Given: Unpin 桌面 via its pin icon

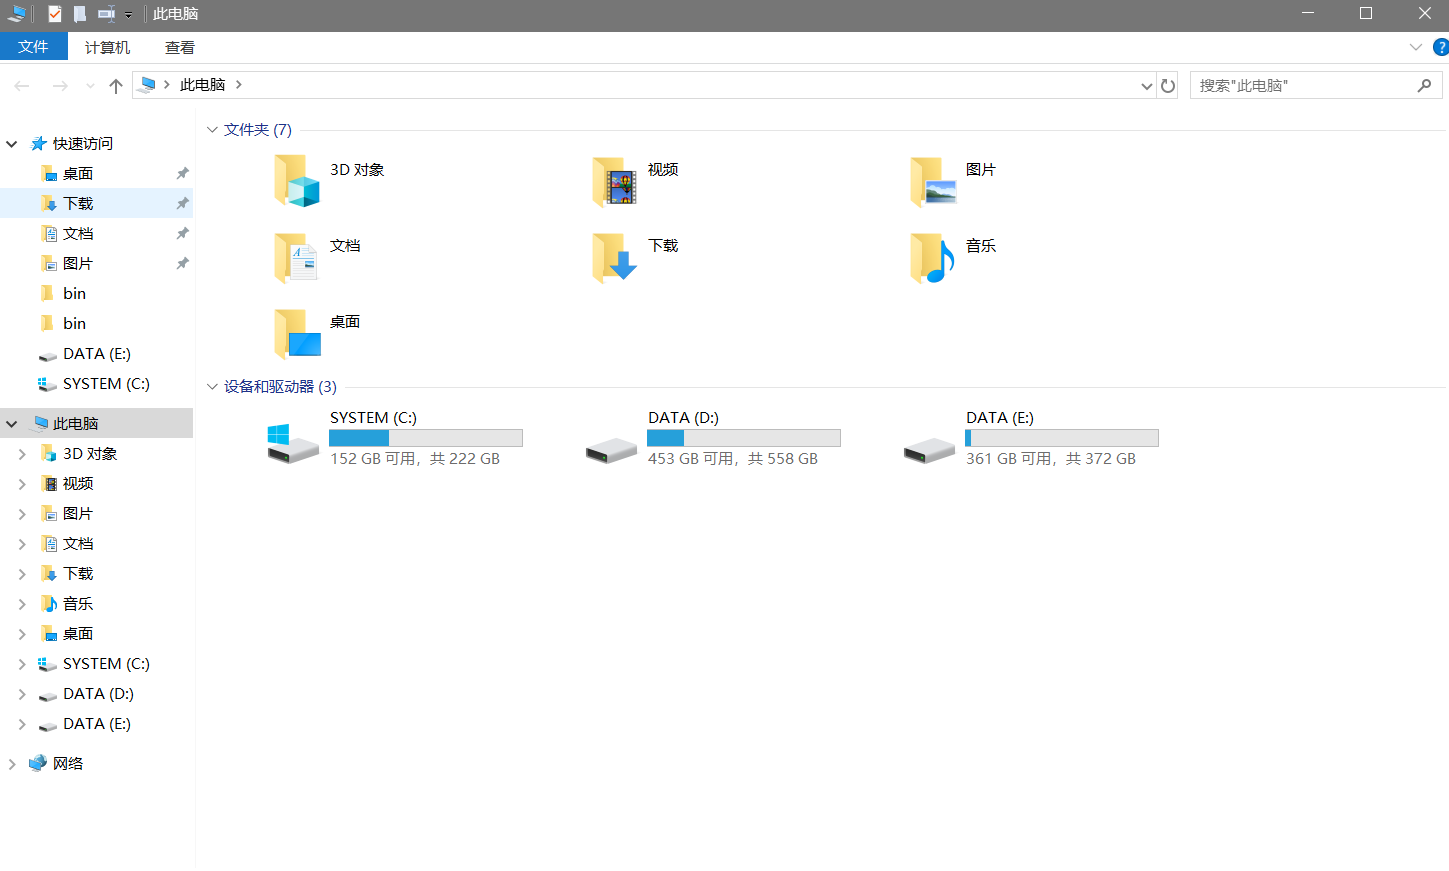Looking at the screenshot, I should [x=182, y=173].
